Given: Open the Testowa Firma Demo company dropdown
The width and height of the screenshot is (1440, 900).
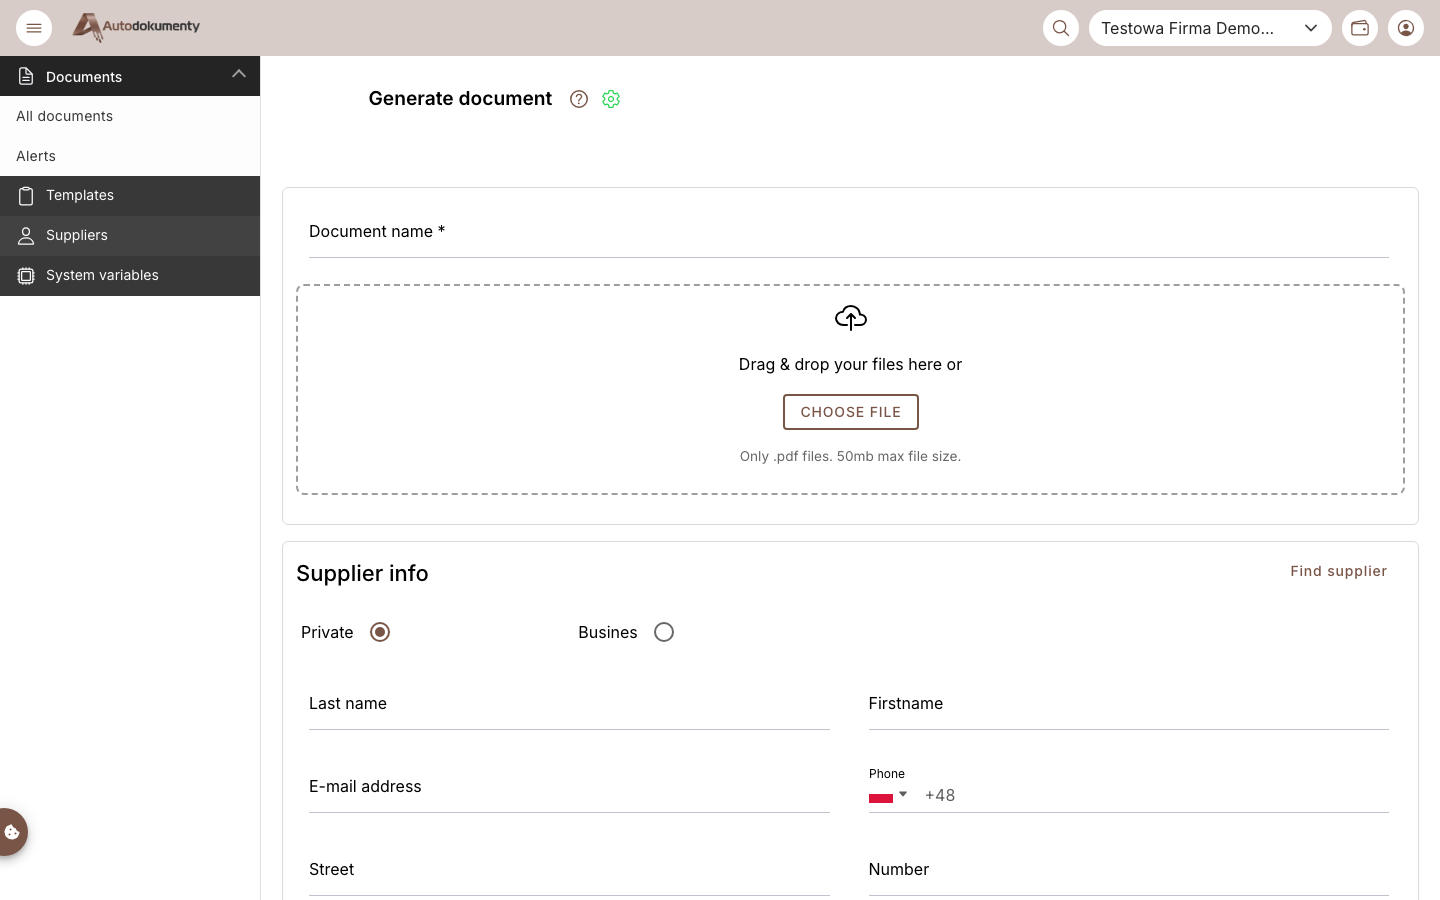Looking at the screenshot, I should (1210, 28).
